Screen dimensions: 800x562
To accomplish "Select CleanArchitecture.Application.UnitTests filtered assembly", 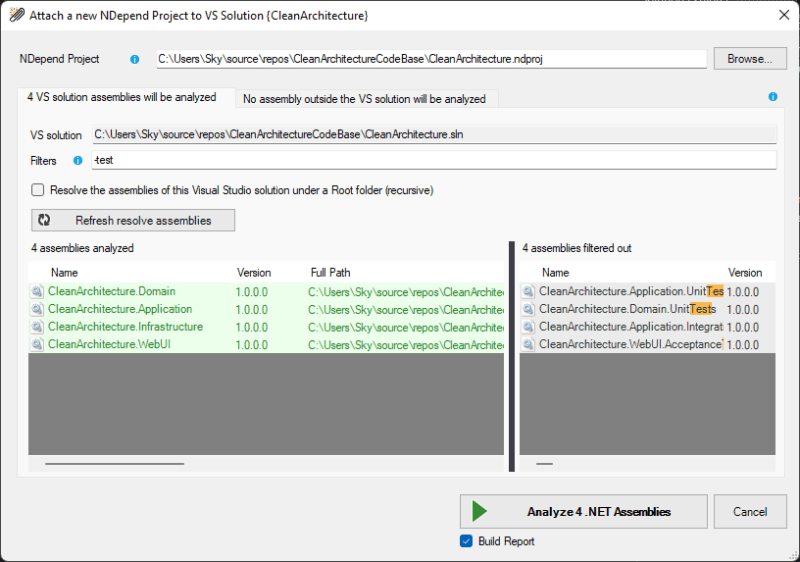I will pos(631,292).
